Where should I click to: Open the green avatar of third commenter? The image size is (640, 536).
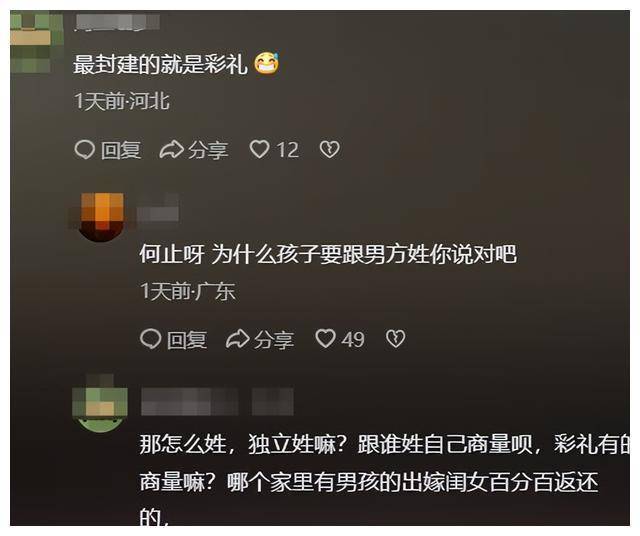[x=100, y=404]
